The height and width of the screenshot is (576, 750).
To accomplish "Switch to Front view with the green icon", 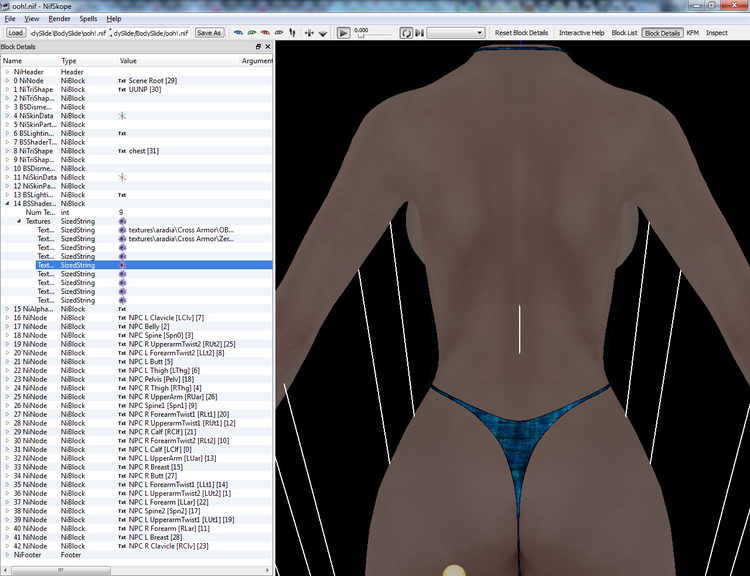I will click(252, 33).
